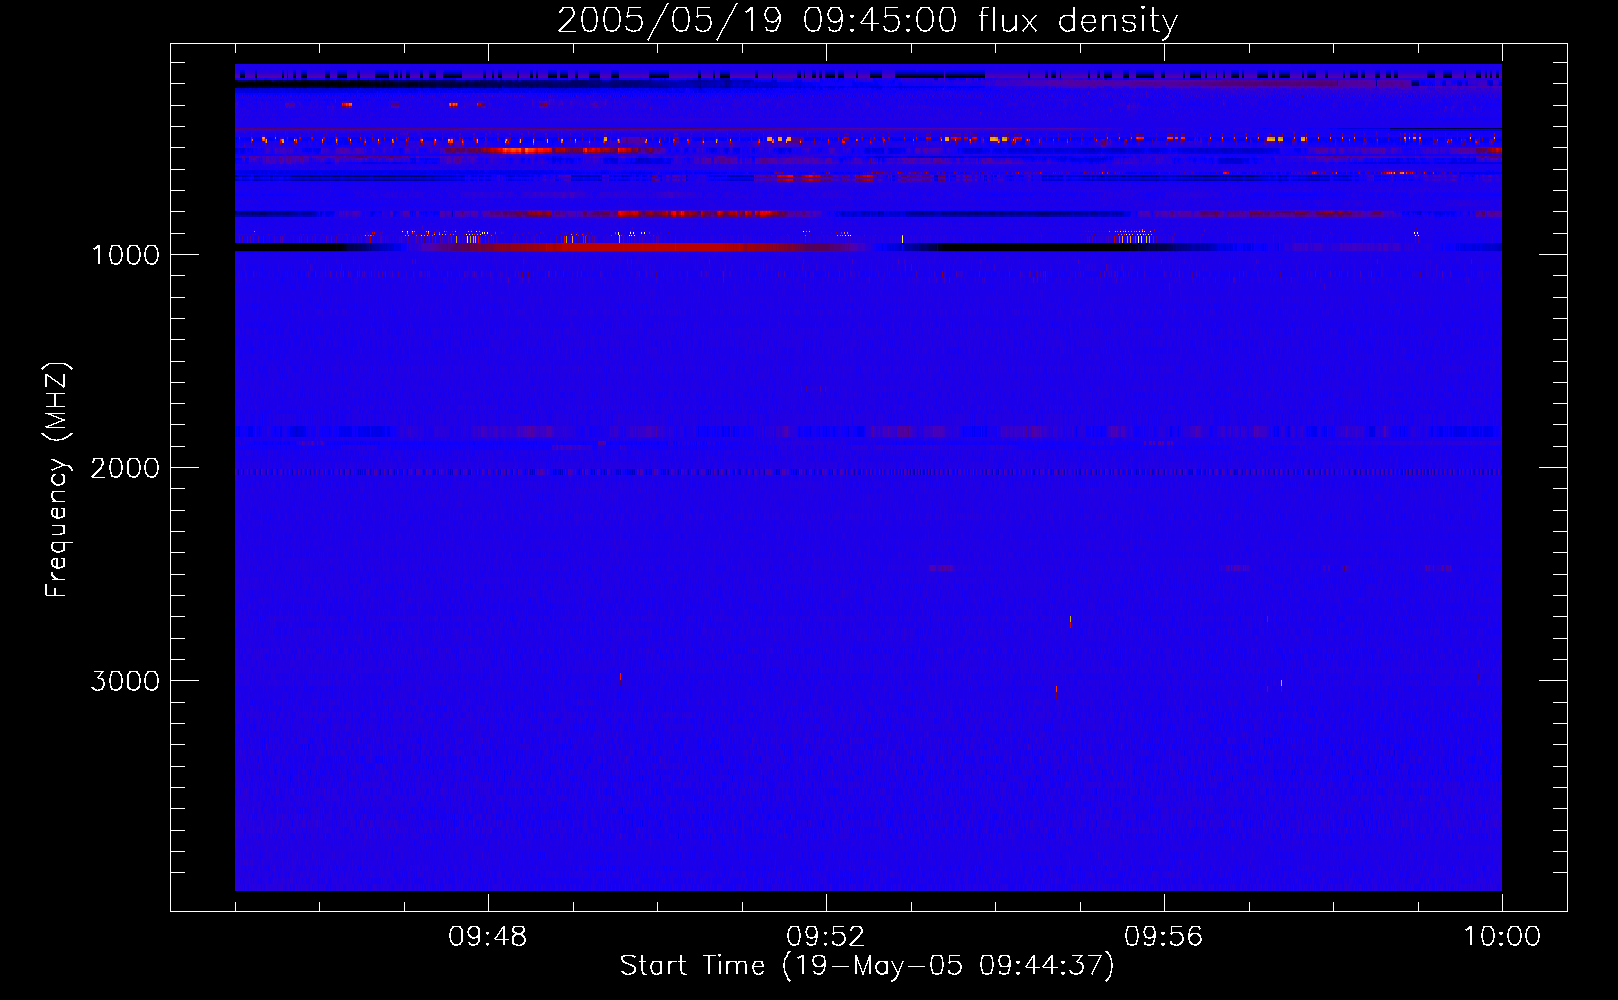
Task: Click the 3000 frequency tick label
Action: click(x=125, y=681)
